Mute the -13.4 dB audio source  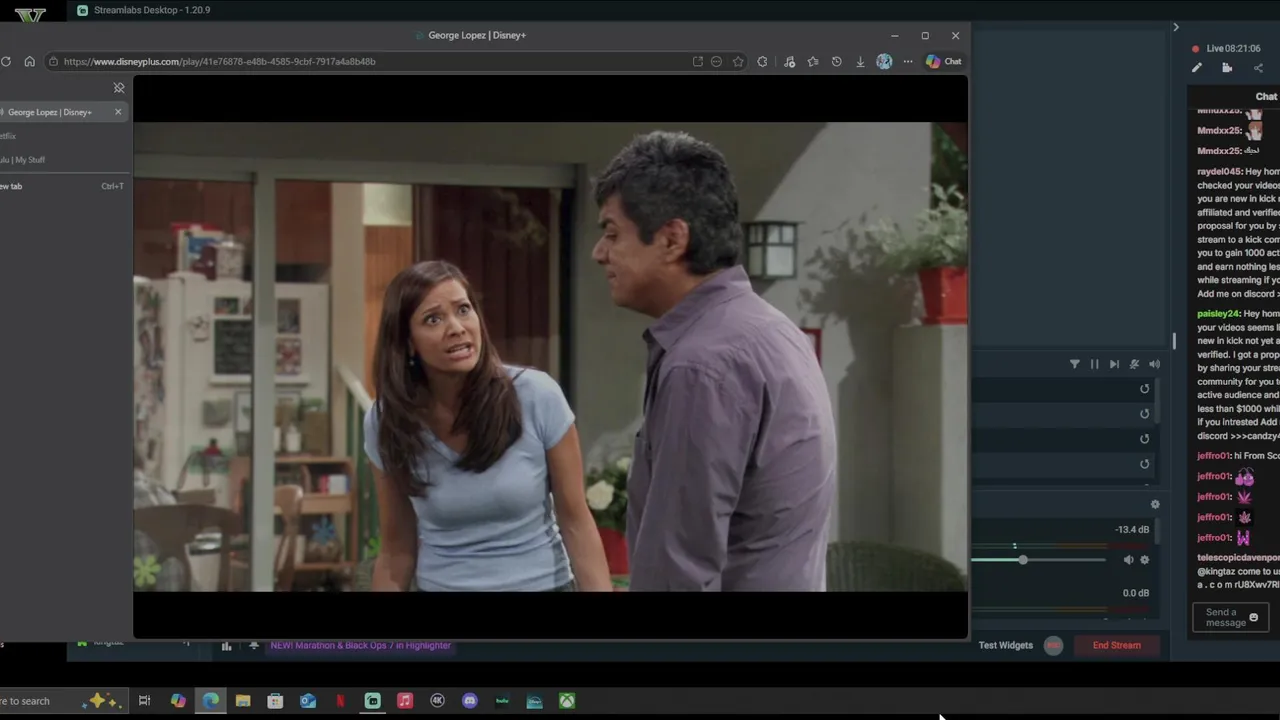tap(1128, 560)
